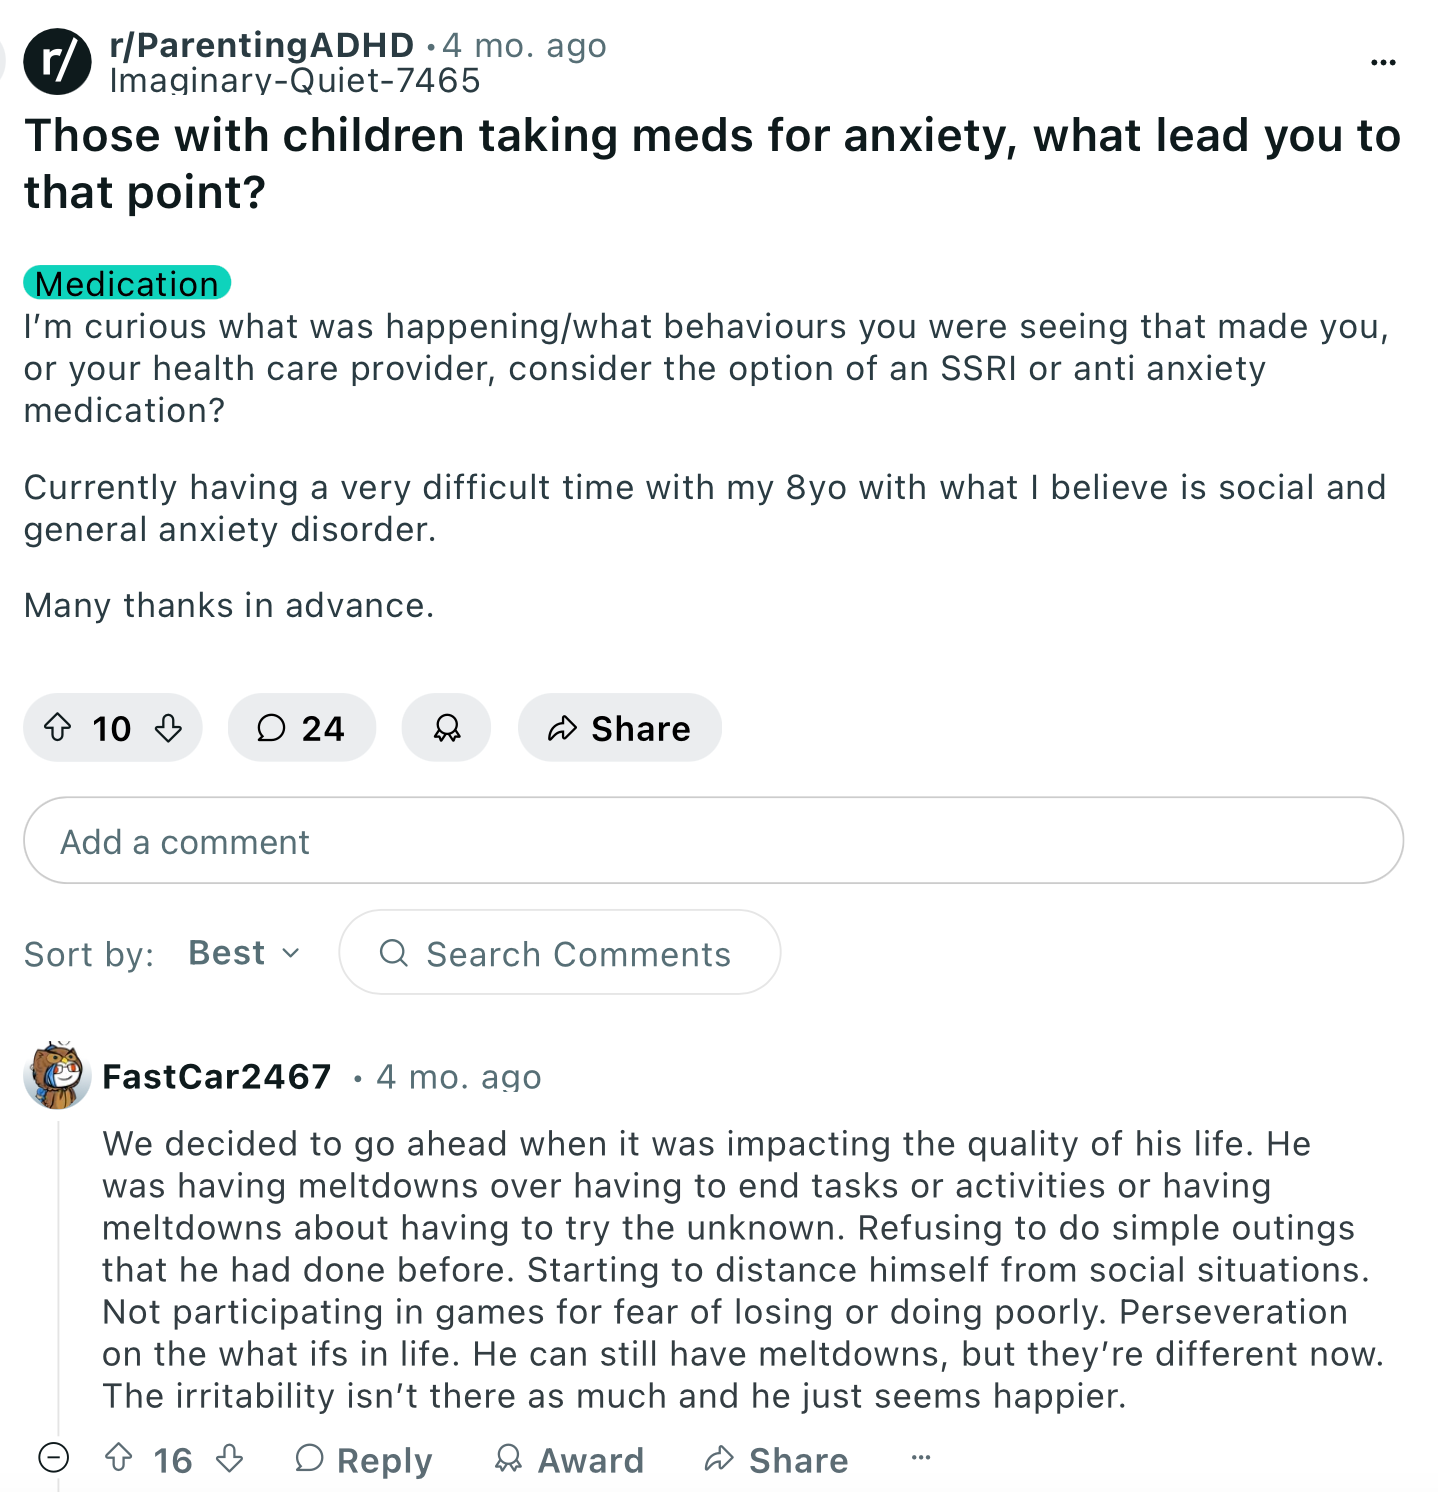Open more options on FastCar2467's comment
Screen dimensions: 1438x1492
point(921,1457)
